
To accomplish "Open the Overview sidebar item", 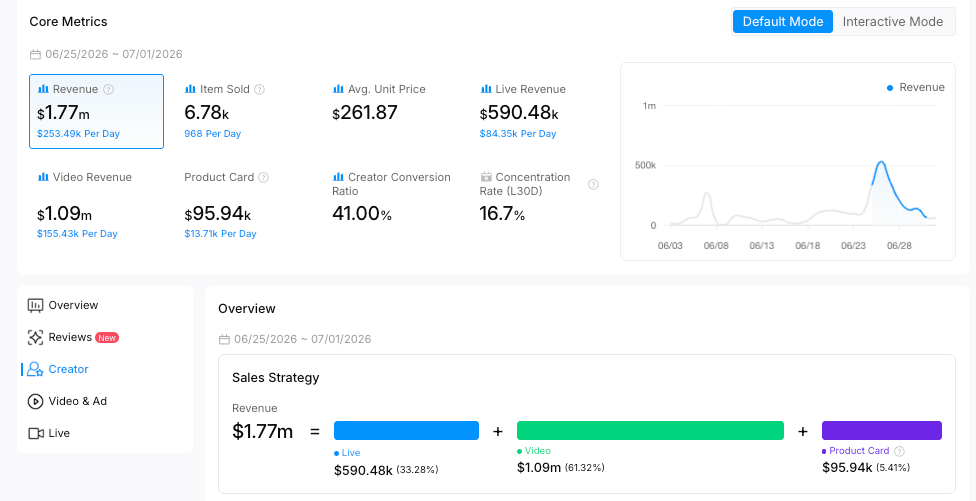I will coord(105,305).
